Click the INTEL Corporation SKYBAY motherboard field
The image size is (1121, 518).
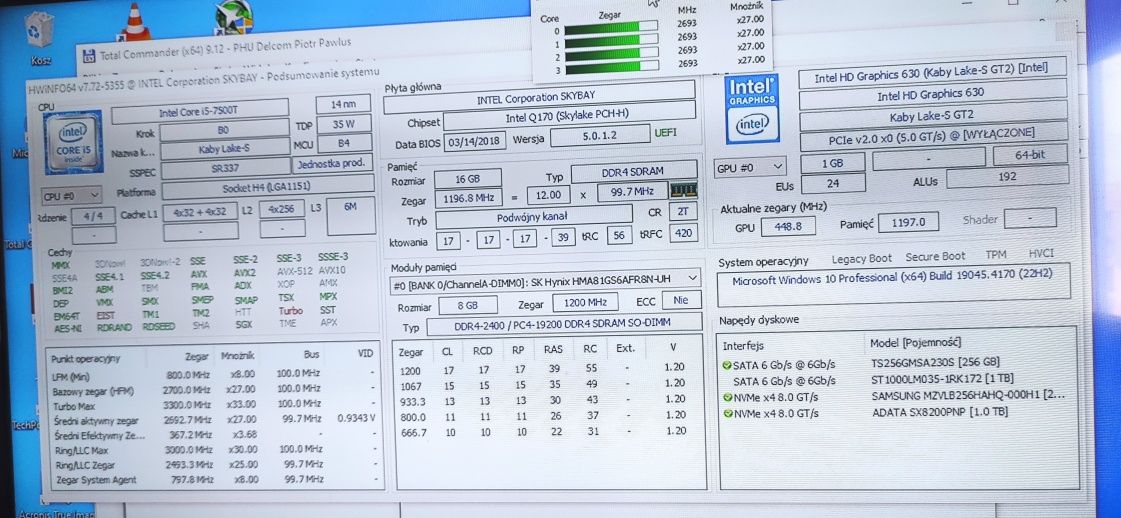538,96
